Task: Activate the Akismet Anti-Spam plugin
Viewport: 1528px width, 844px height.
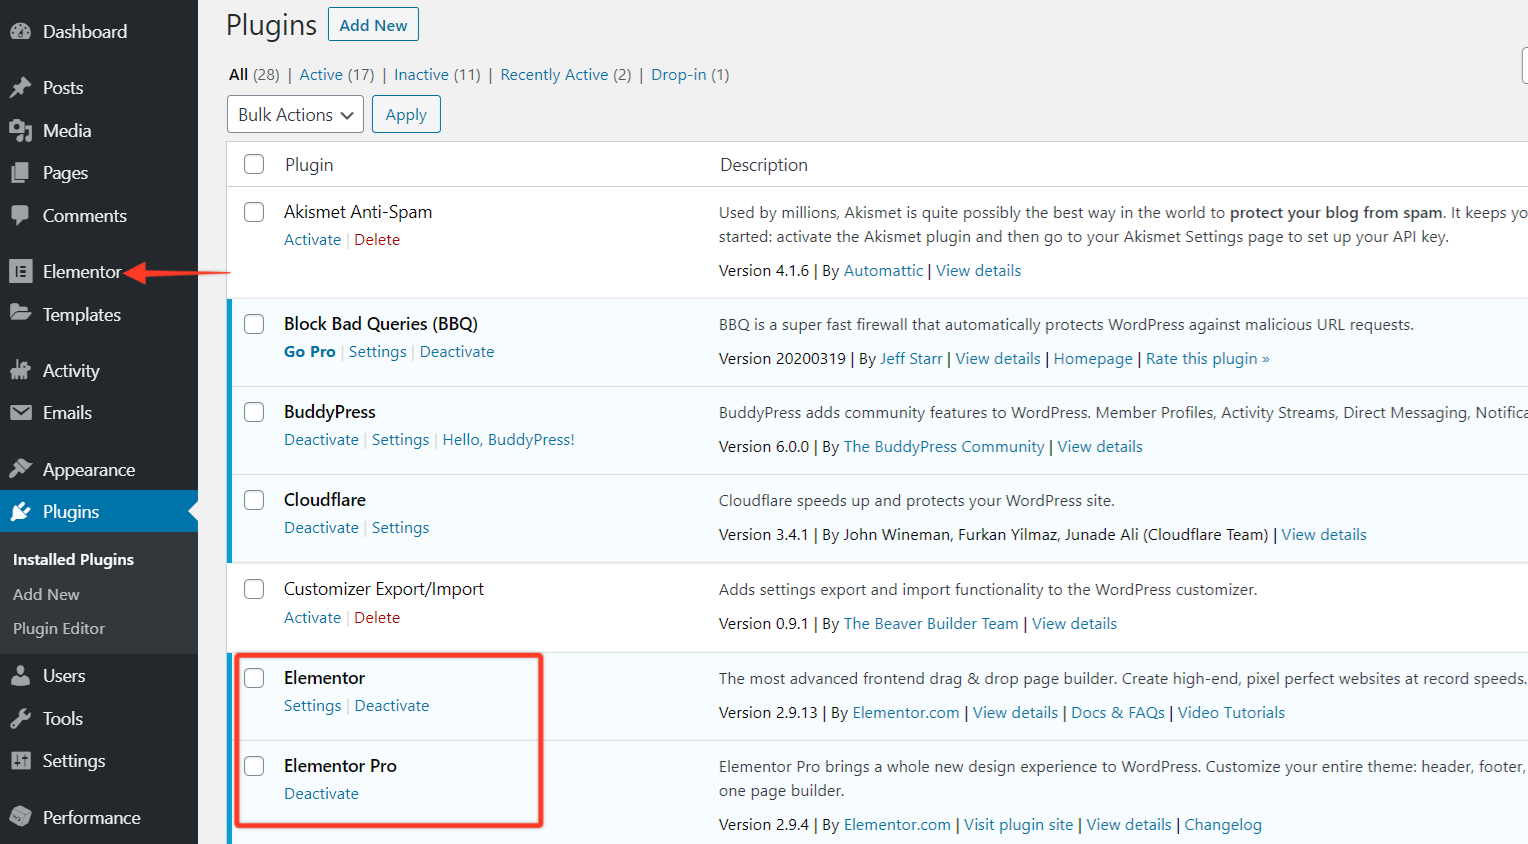Action: [x=312, y=239]
